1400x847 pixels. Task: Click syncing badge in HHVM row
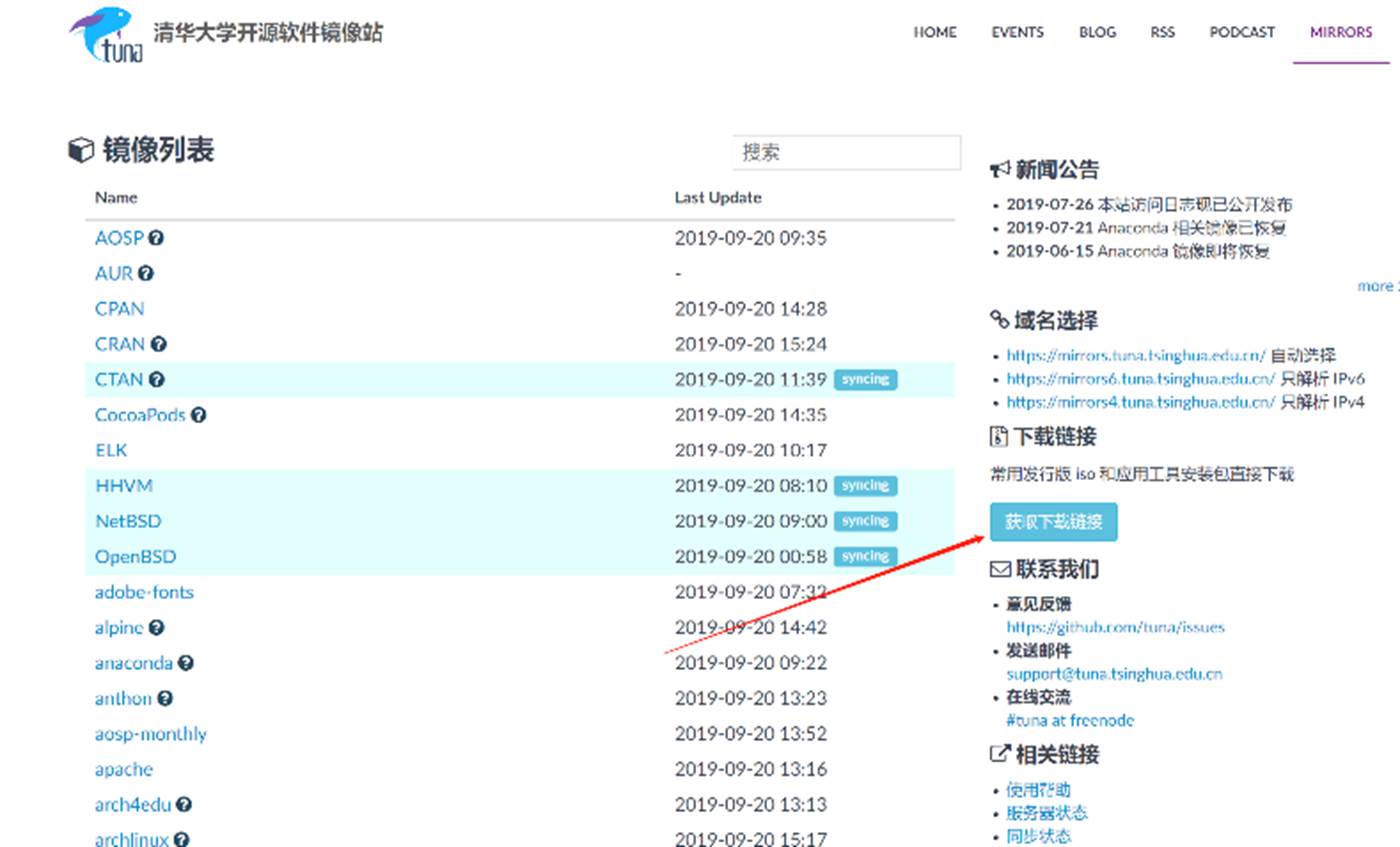[865, 486]
